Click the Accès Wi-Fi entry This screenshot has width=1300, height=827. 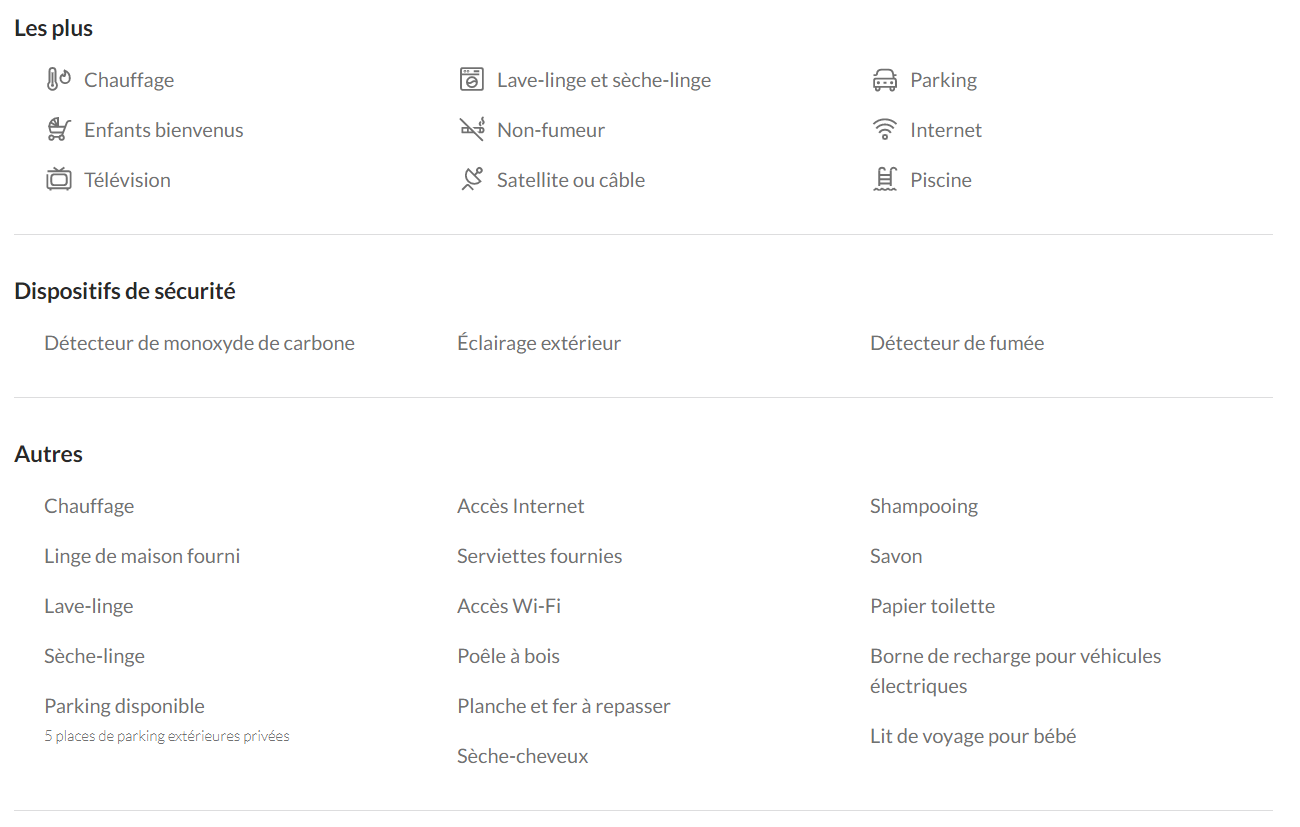[509, 606]
